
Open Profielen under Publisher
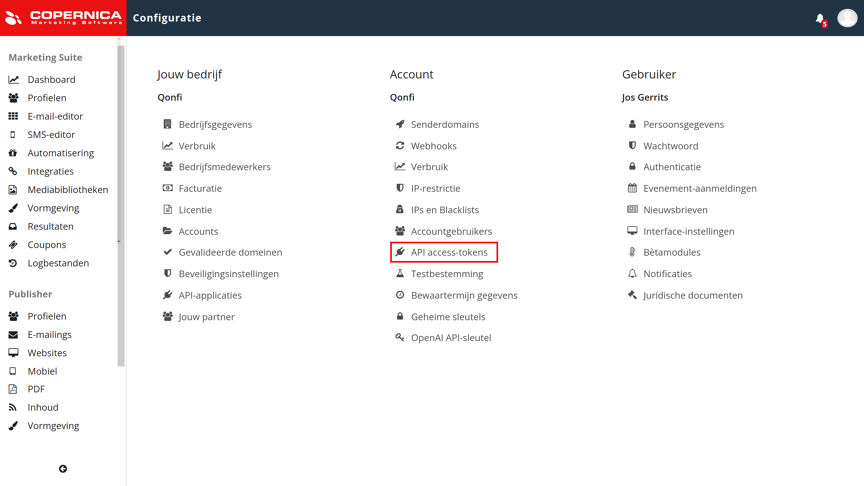(47, 316)
